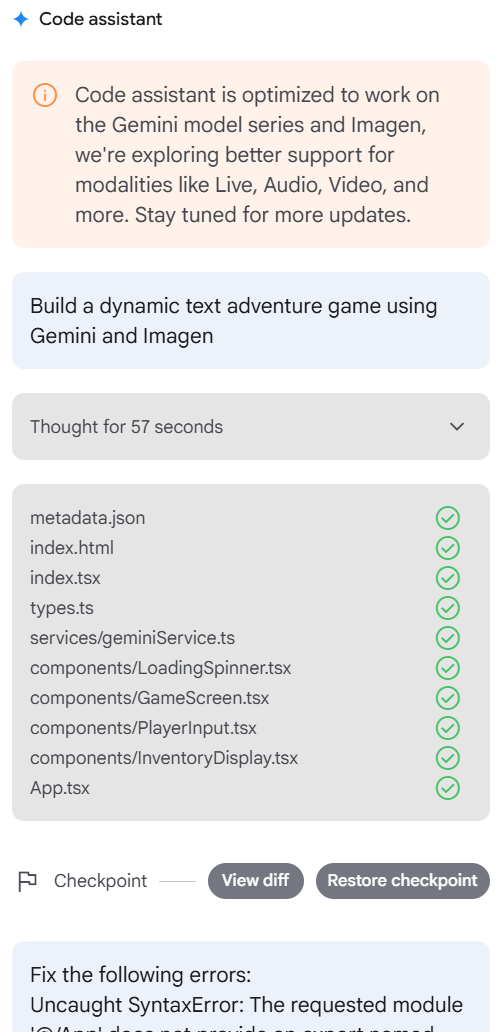Click the orange info circle icon

45,95
